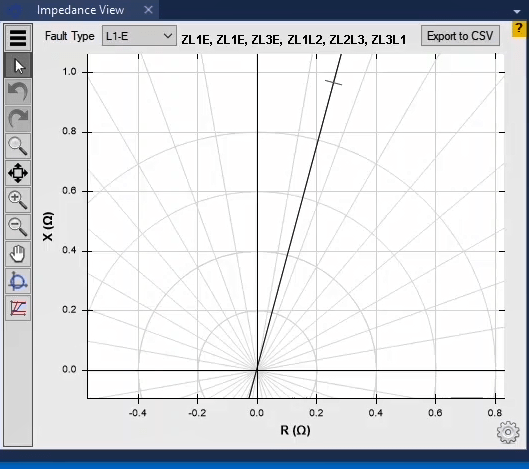
Task: Select the hand pan tool
Action: tap(18, 254)
